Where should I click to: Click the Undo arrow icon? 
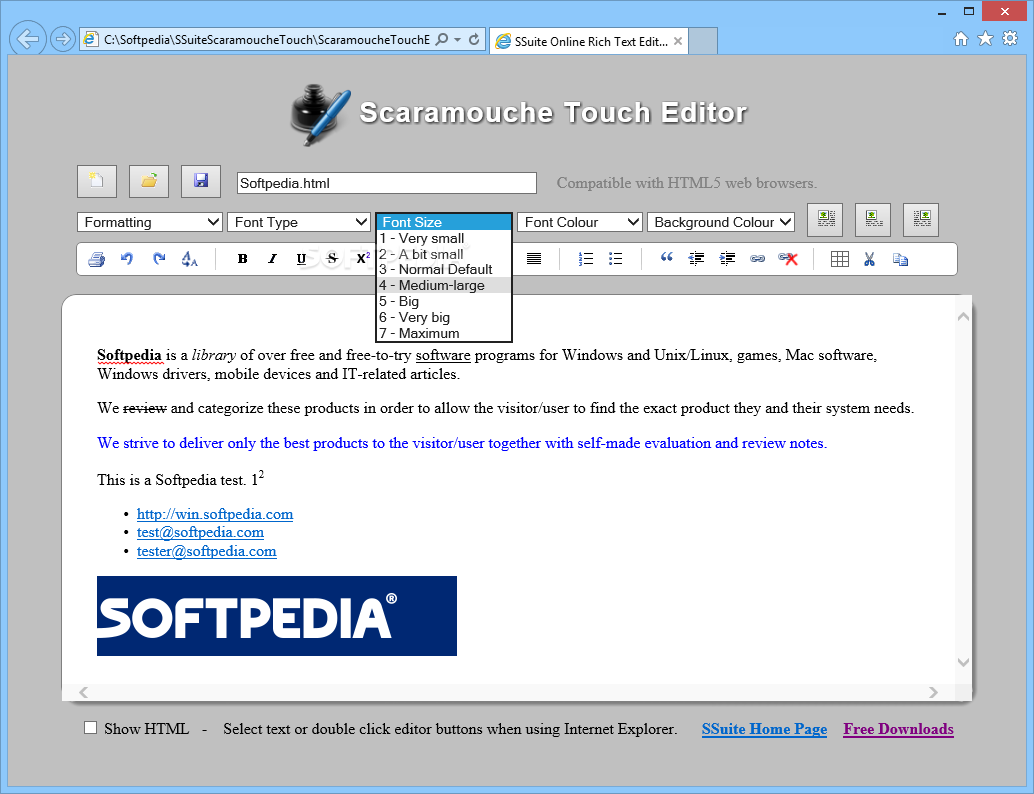pyautogui.click(x=127, y=259)
